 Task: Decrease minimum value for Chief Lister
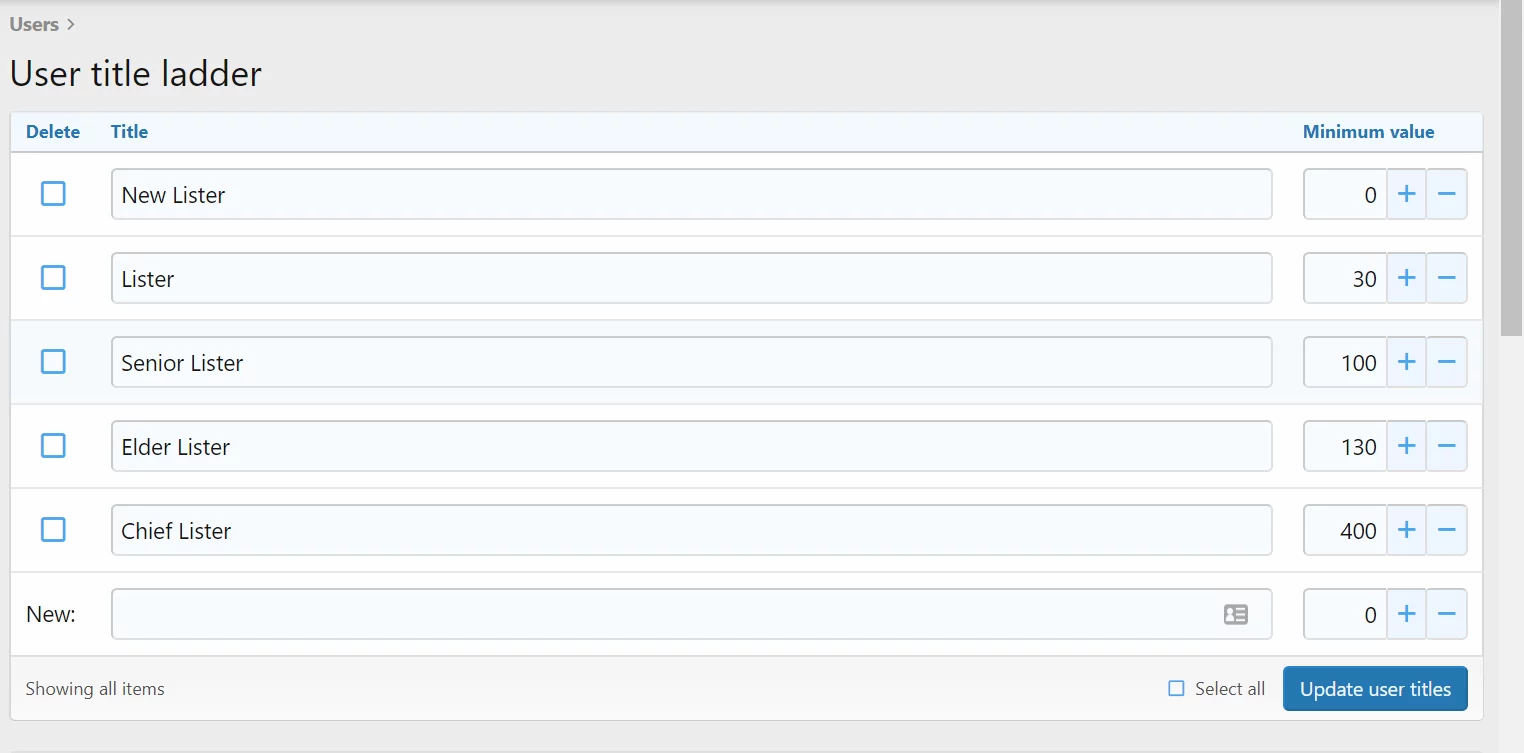1446,530
